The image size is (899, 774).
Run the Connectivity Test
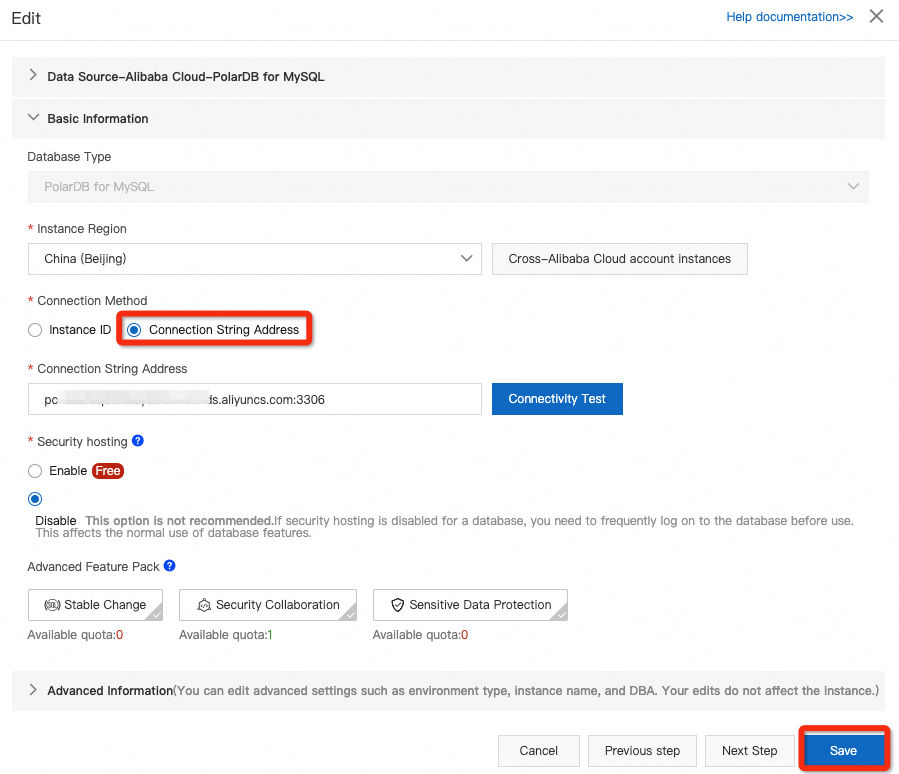pos(557,399)
